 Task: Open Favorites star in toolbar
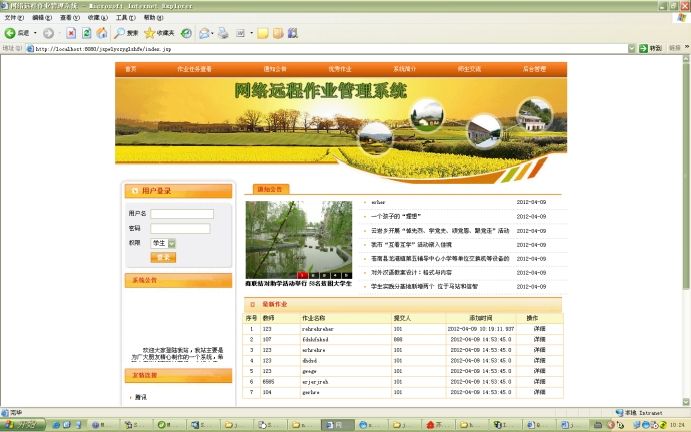pyautogui.click(x=150, y=33)
